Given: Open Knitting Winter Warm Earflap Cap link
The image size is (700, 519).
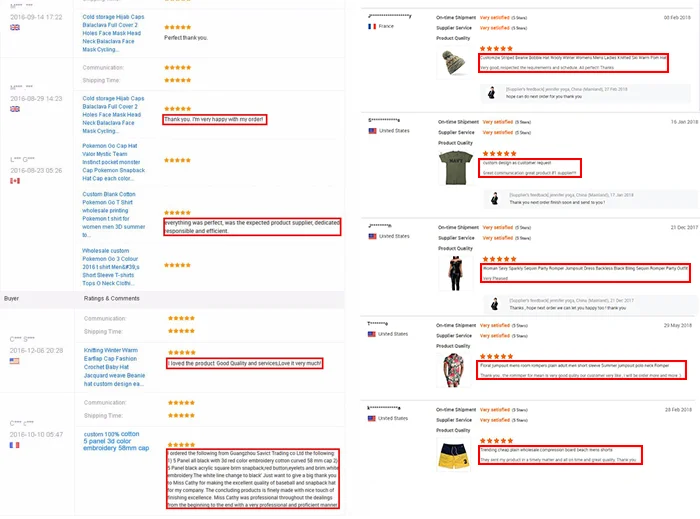Looking at the screenshot, I should [114, 367].
